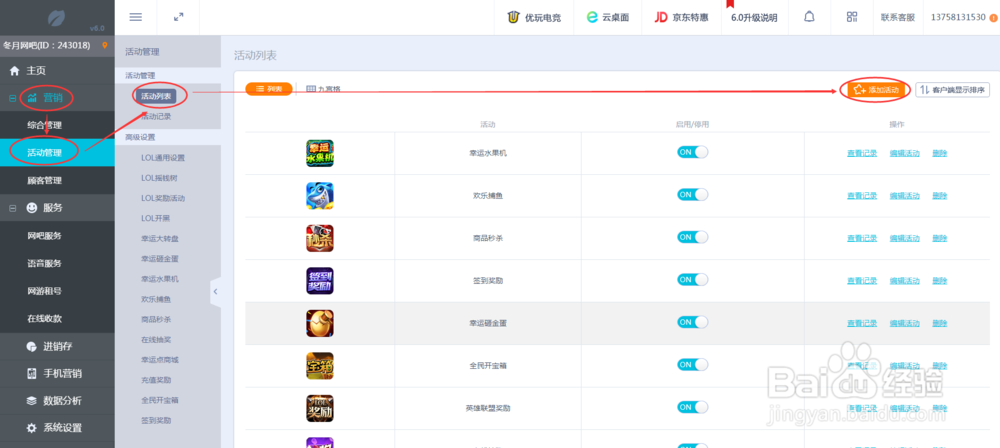Disable the 签到奖励 activity switch
This screenshot has height=448, width=1000.
pos(693,280)
